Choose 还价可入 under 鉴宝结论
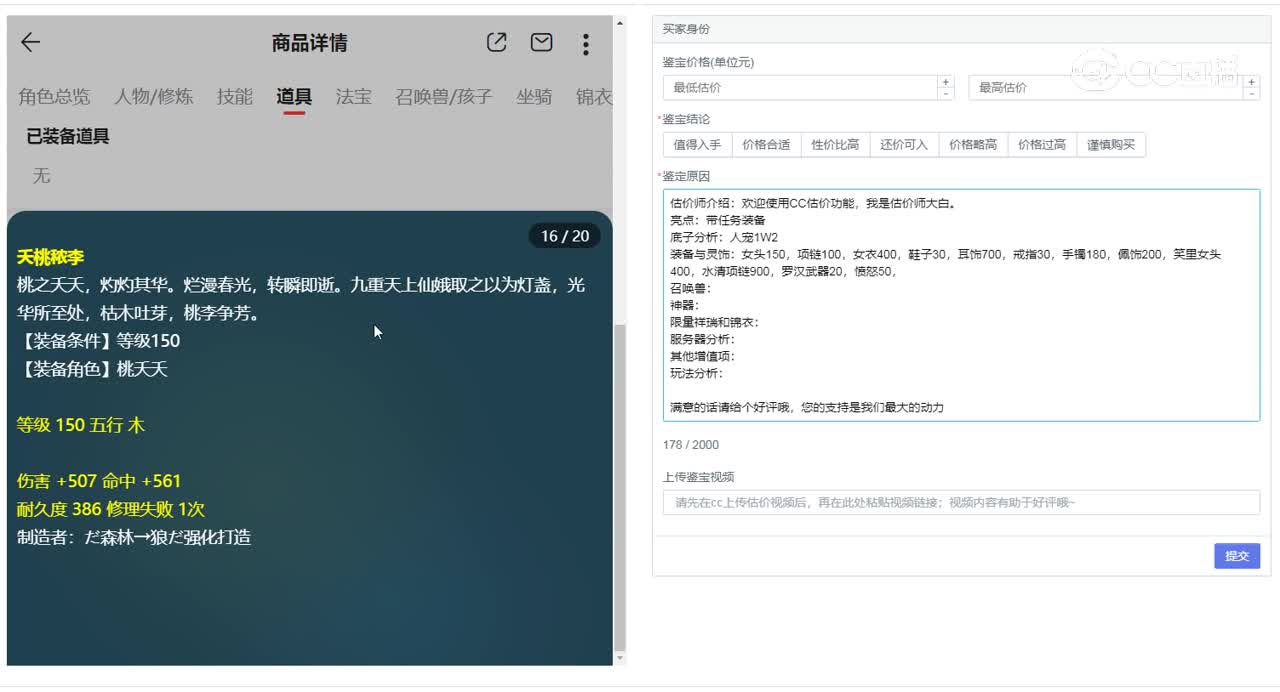Viewport: 1280px width, 692px height. 903,144
